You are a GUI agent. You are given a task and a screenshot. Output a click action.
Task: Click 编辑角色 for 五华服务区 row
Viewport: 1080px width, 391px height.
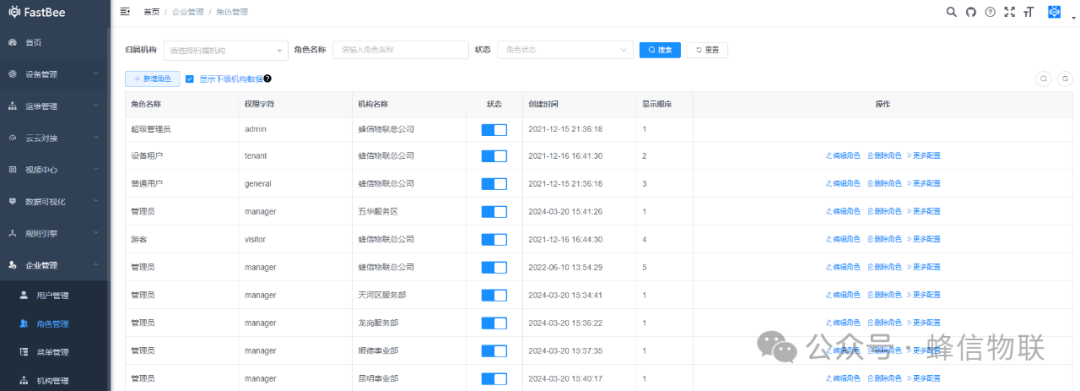click(843, 211)
